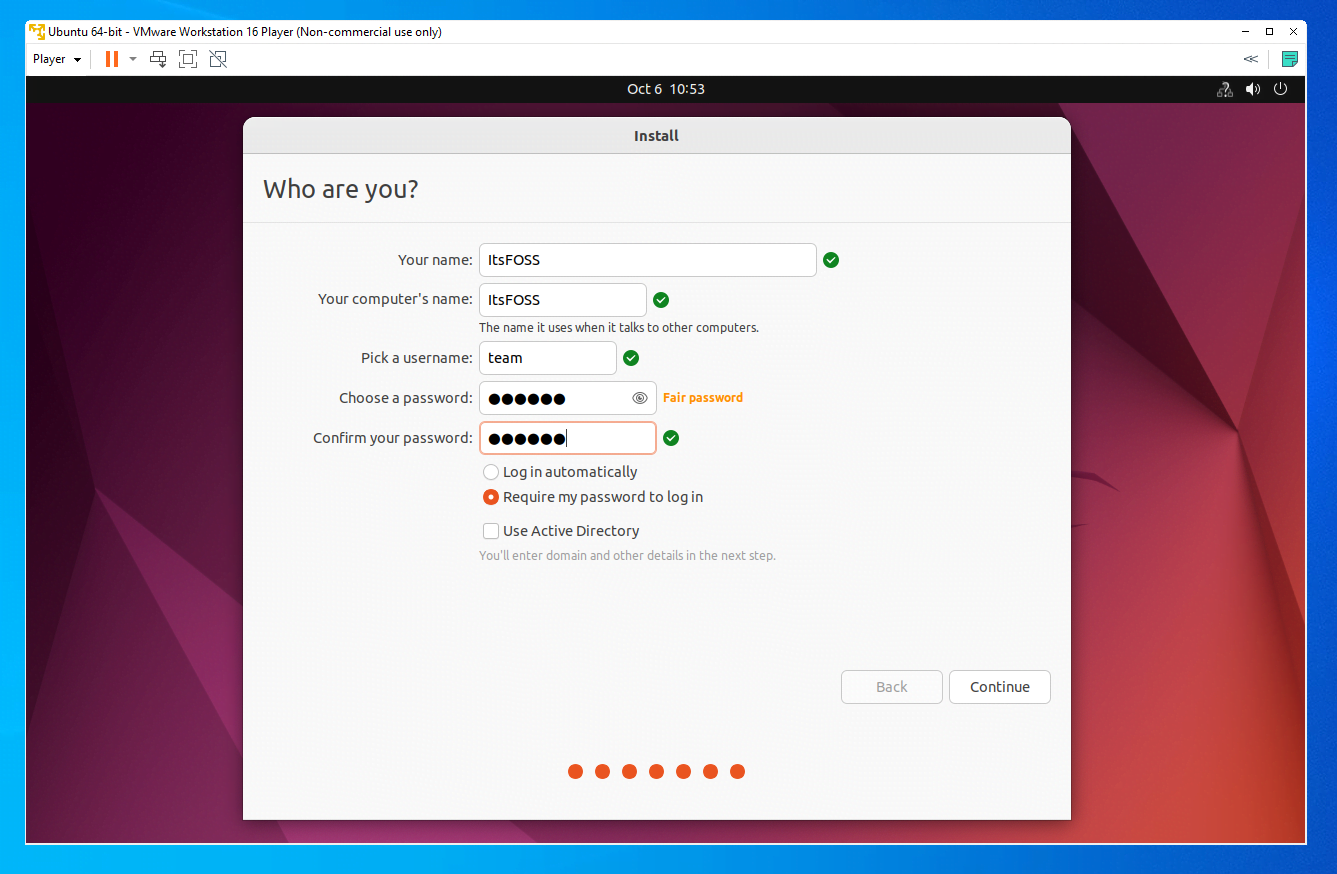Click the Unity mode icon
This screenshot has height=874, width=1337.
(x=218, y=59)
